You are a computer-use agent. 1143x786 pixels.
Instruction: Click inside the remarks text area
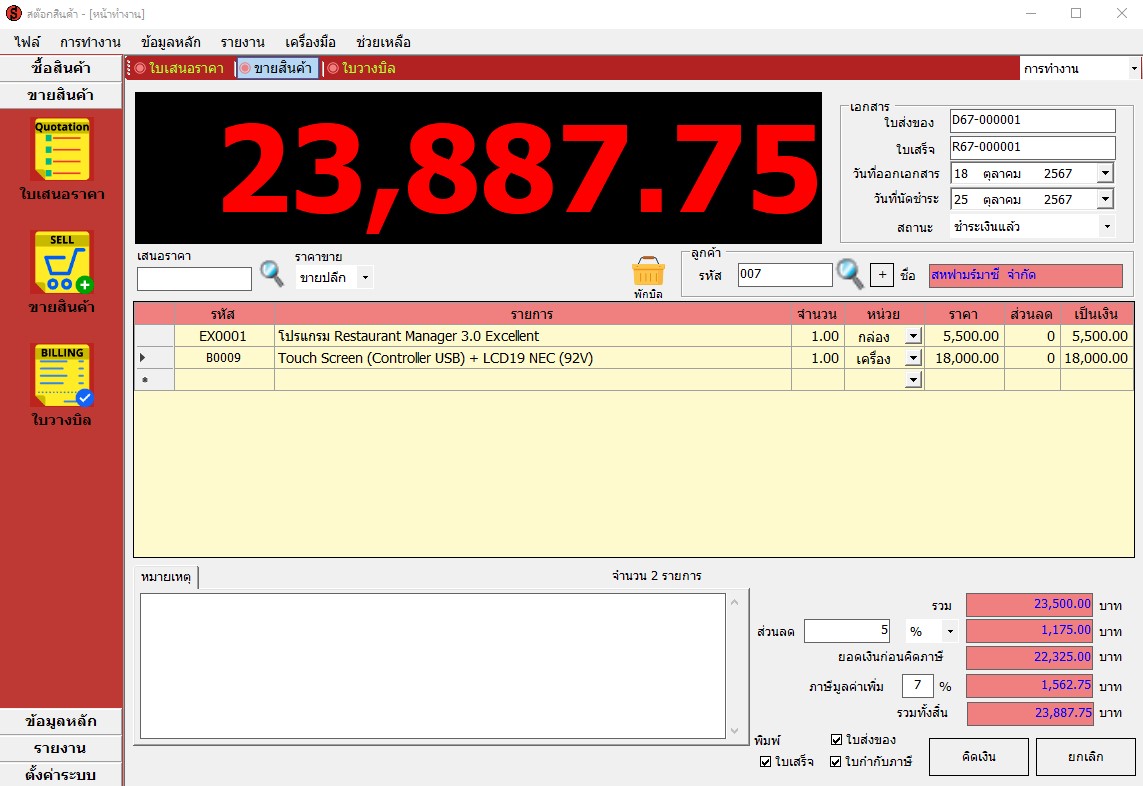[x=432, y=666]
